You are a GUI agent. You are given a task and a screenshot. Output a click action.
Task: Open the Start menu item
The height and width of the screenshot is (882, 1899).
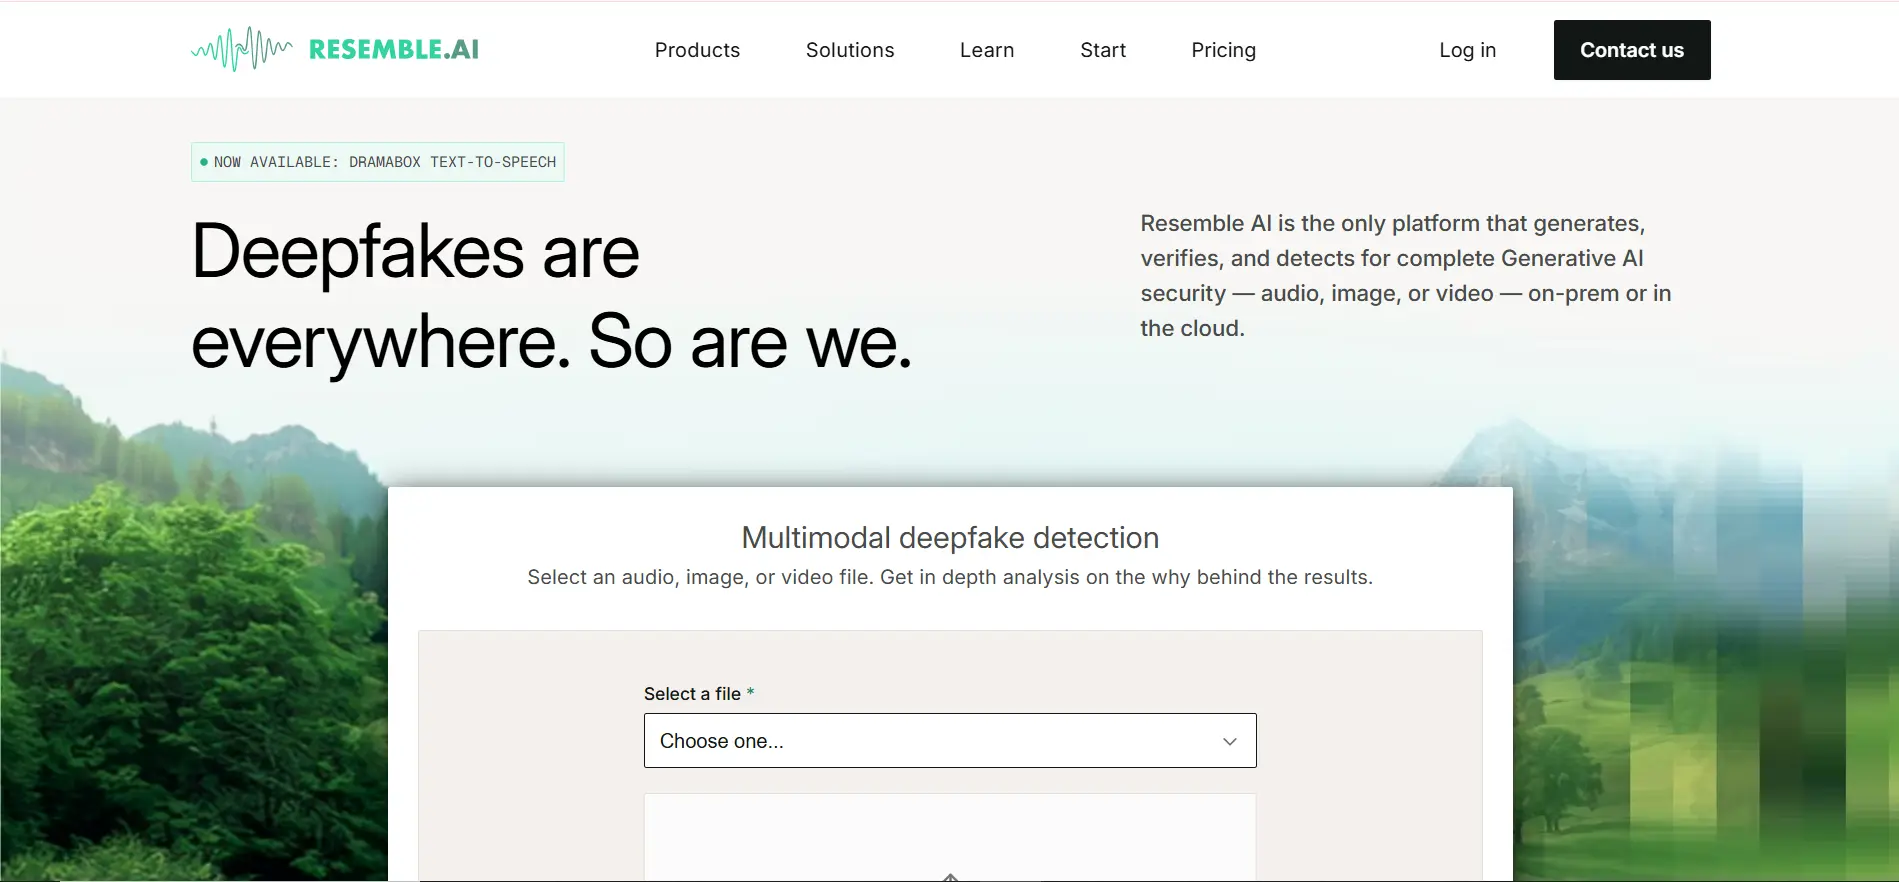1103,50
